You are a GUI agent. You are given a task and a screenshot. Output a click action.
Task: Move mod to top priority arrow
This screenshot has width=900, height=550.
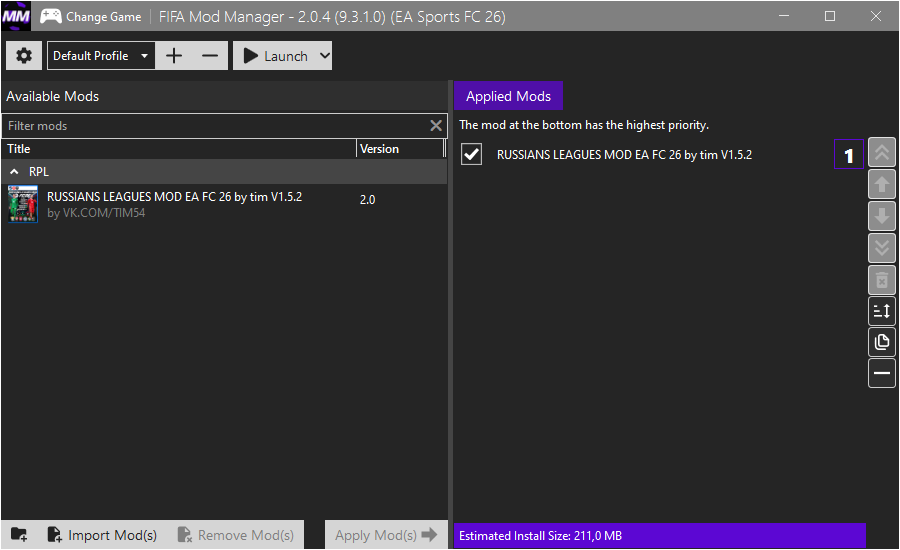882,153
